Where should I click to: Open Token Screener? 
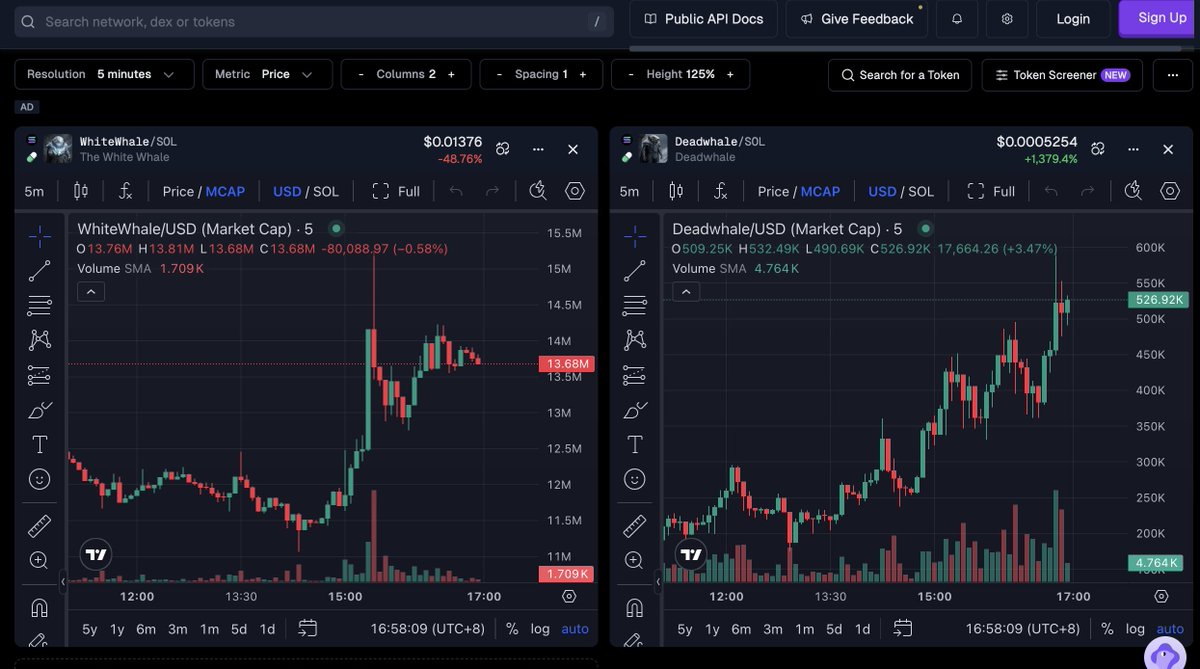1062,75
